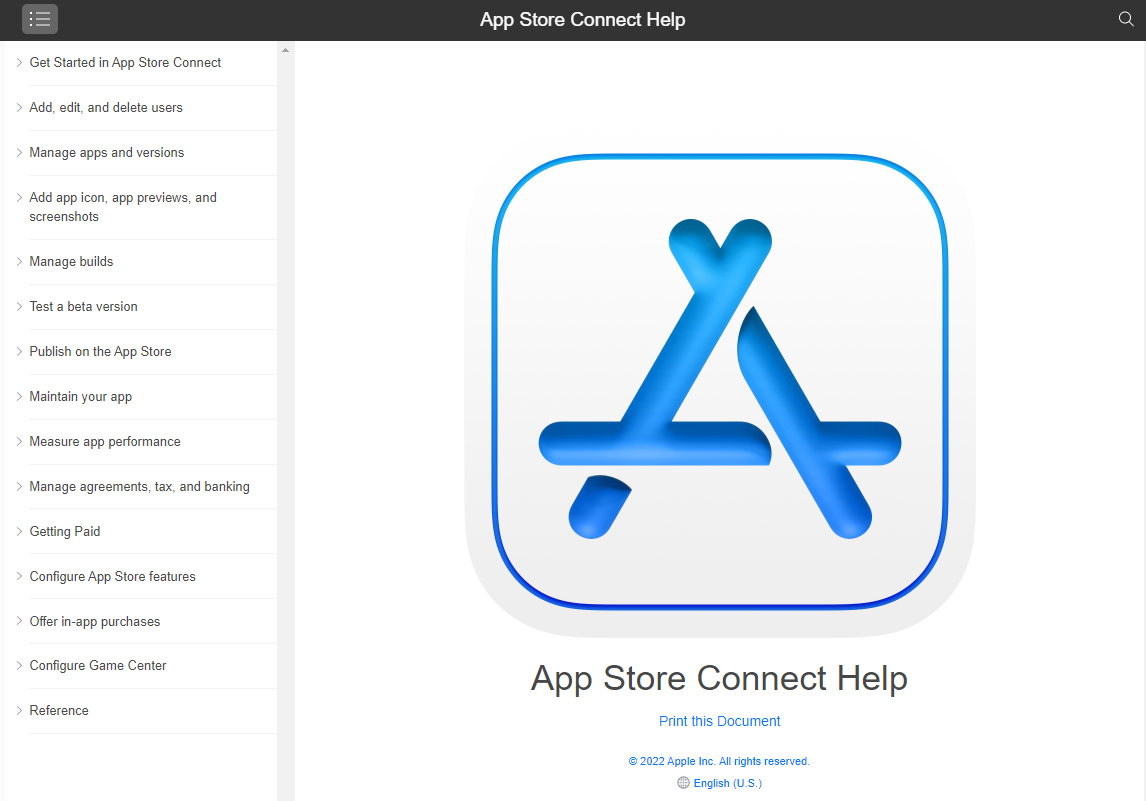Select Offer in-app purchases topic

[x=95, y=621]
